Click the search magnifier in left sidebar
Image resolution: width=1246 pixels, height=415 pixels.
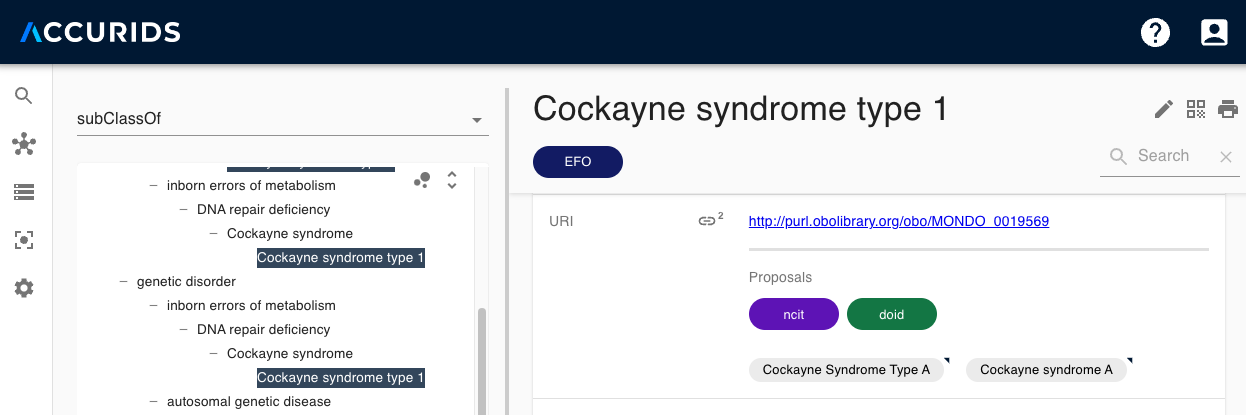(x=24, y=96)
